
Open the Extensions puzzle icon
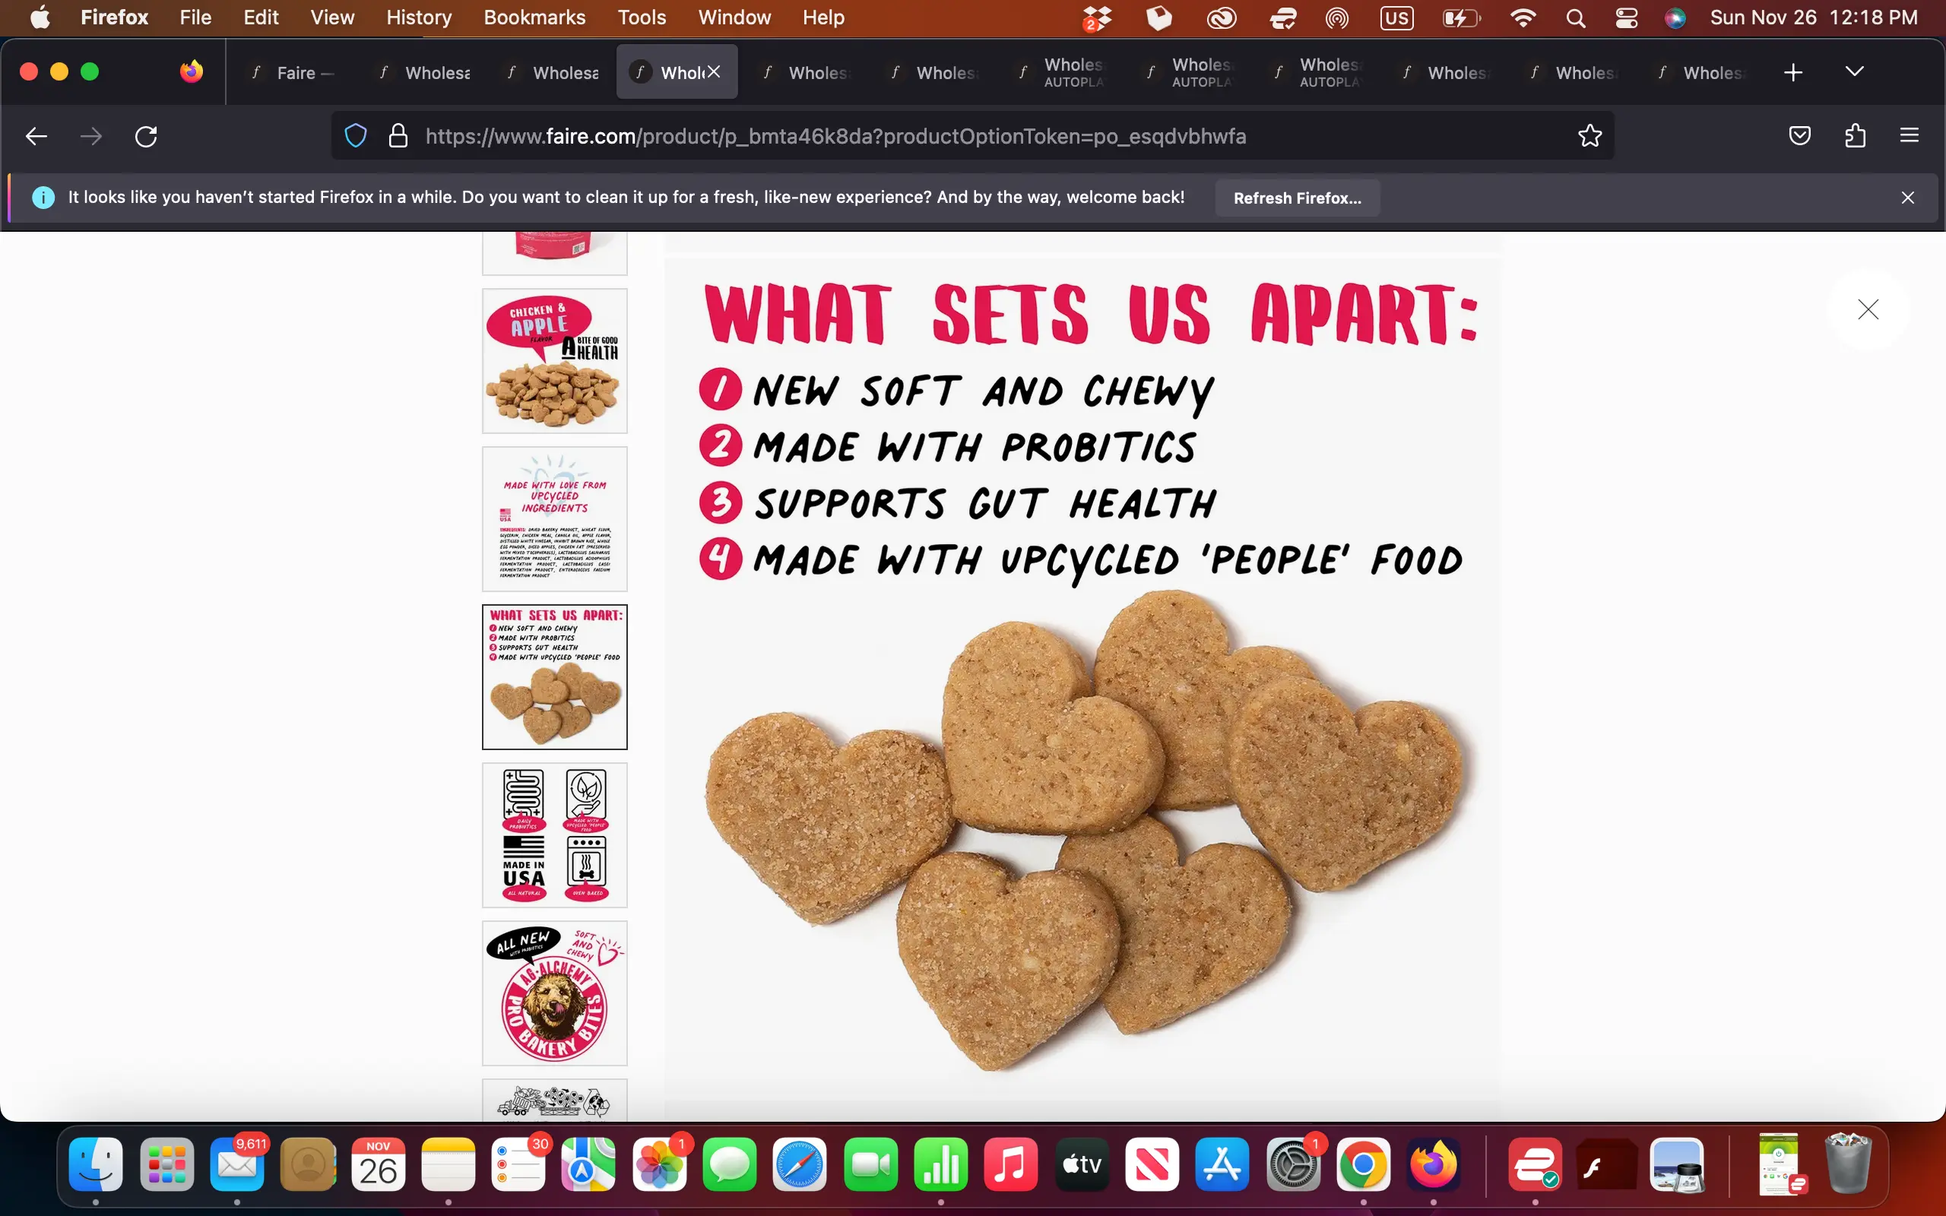1855,136
